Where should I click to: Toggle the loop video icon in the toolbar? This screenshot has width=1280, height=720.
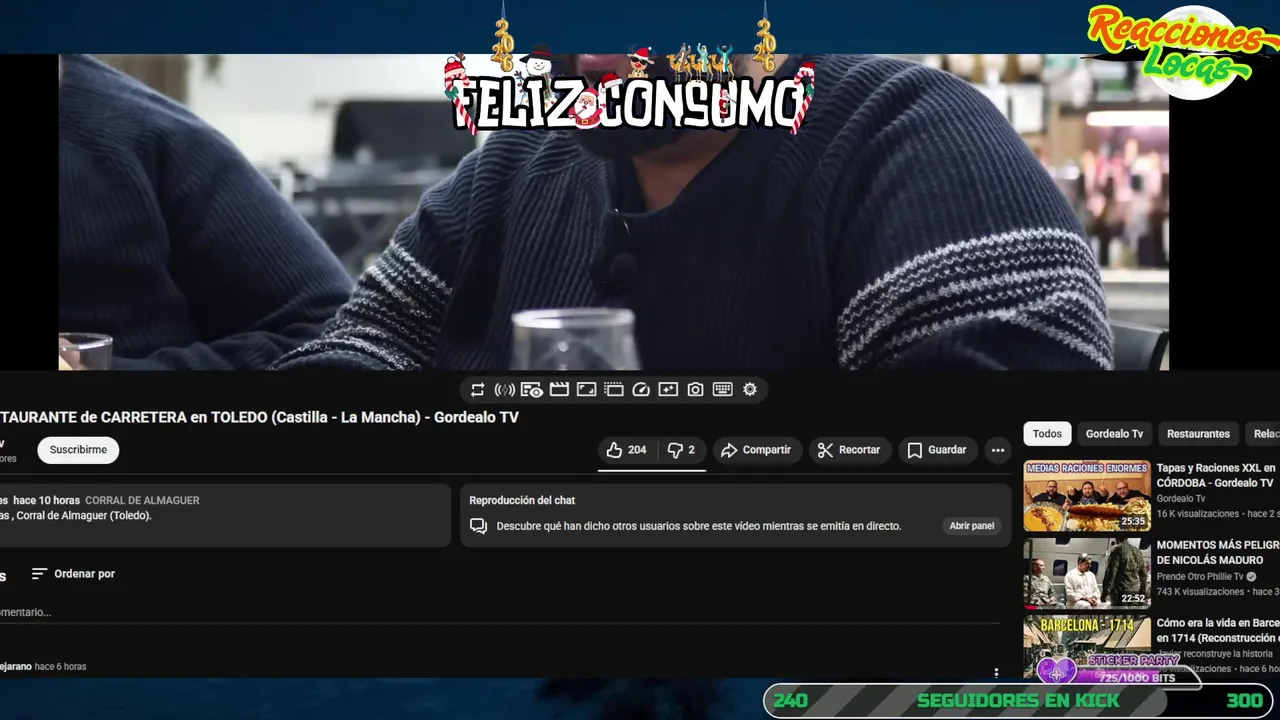477,390
